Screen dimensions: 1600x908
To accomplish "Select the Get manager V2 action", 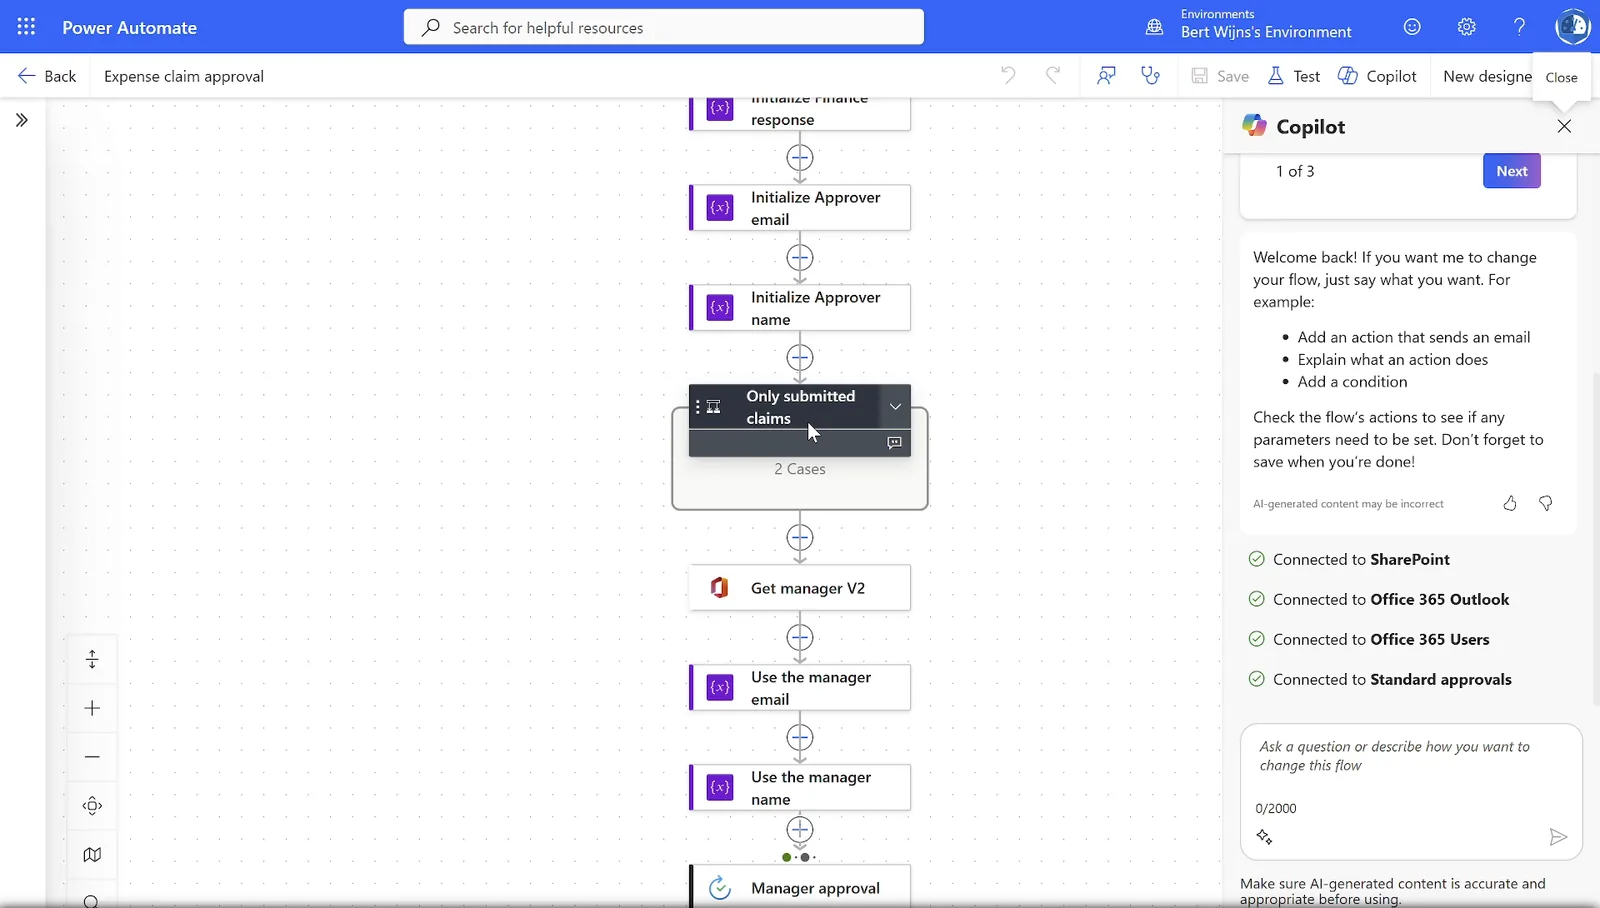I will [800, 588].
